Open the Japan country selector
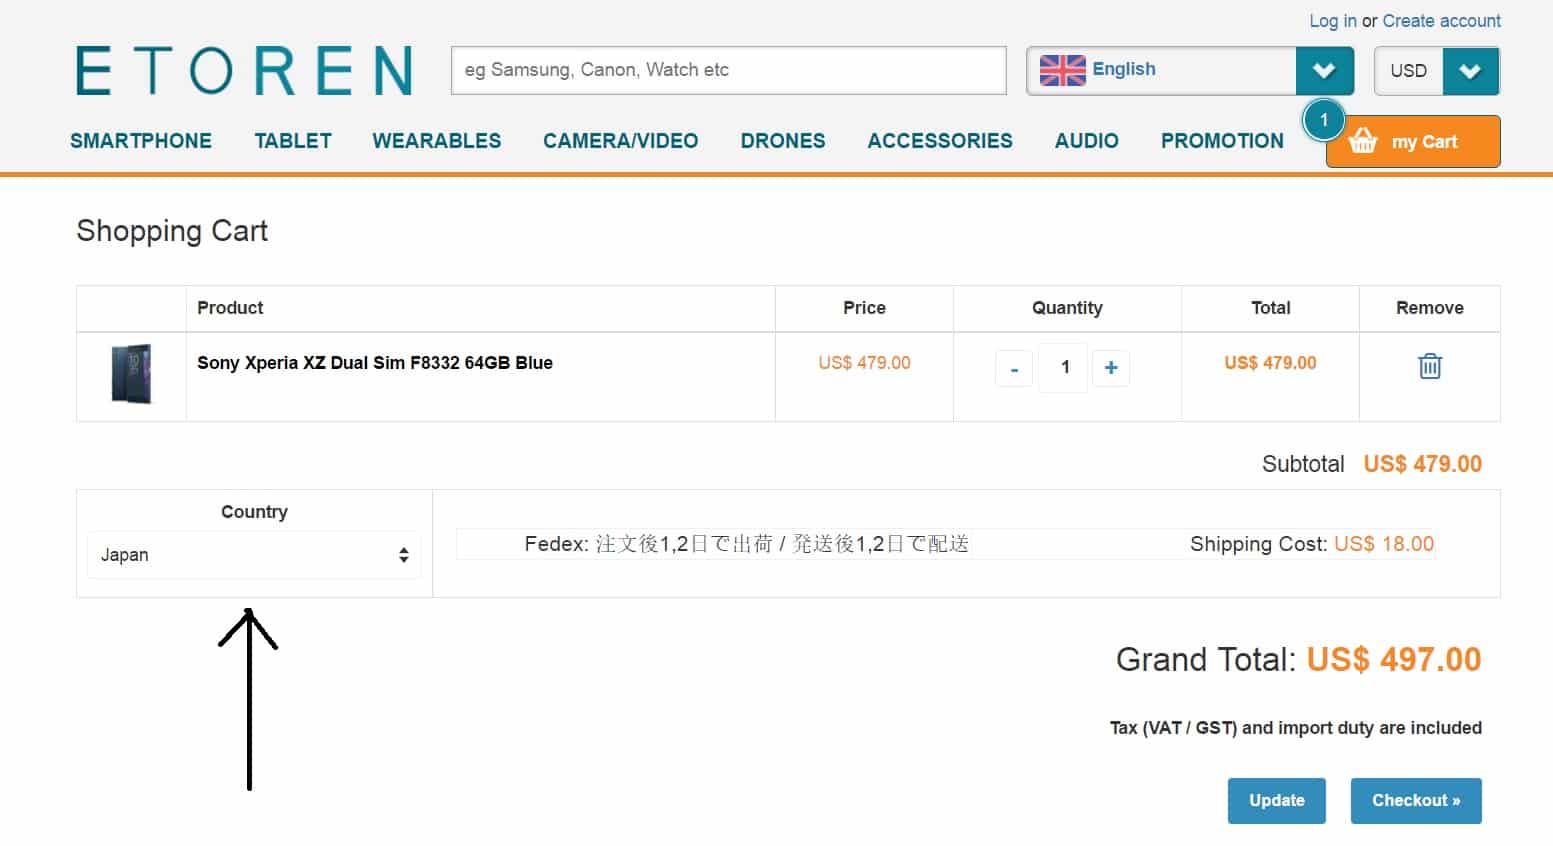The image size is (1553, 846). 254,555
